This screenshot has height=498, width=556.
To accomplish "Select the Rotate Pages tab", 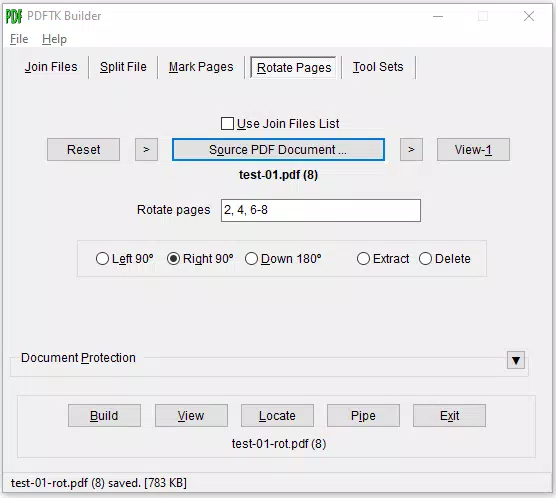I will (x=294, y=67).
